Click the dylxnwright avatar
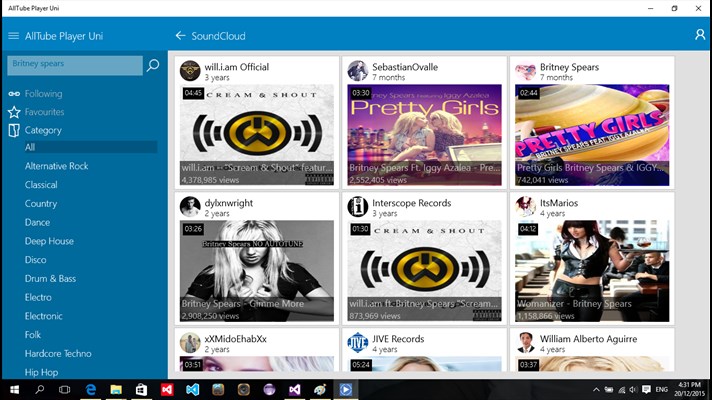The image size is (712, 400). (x=190, y=207)
